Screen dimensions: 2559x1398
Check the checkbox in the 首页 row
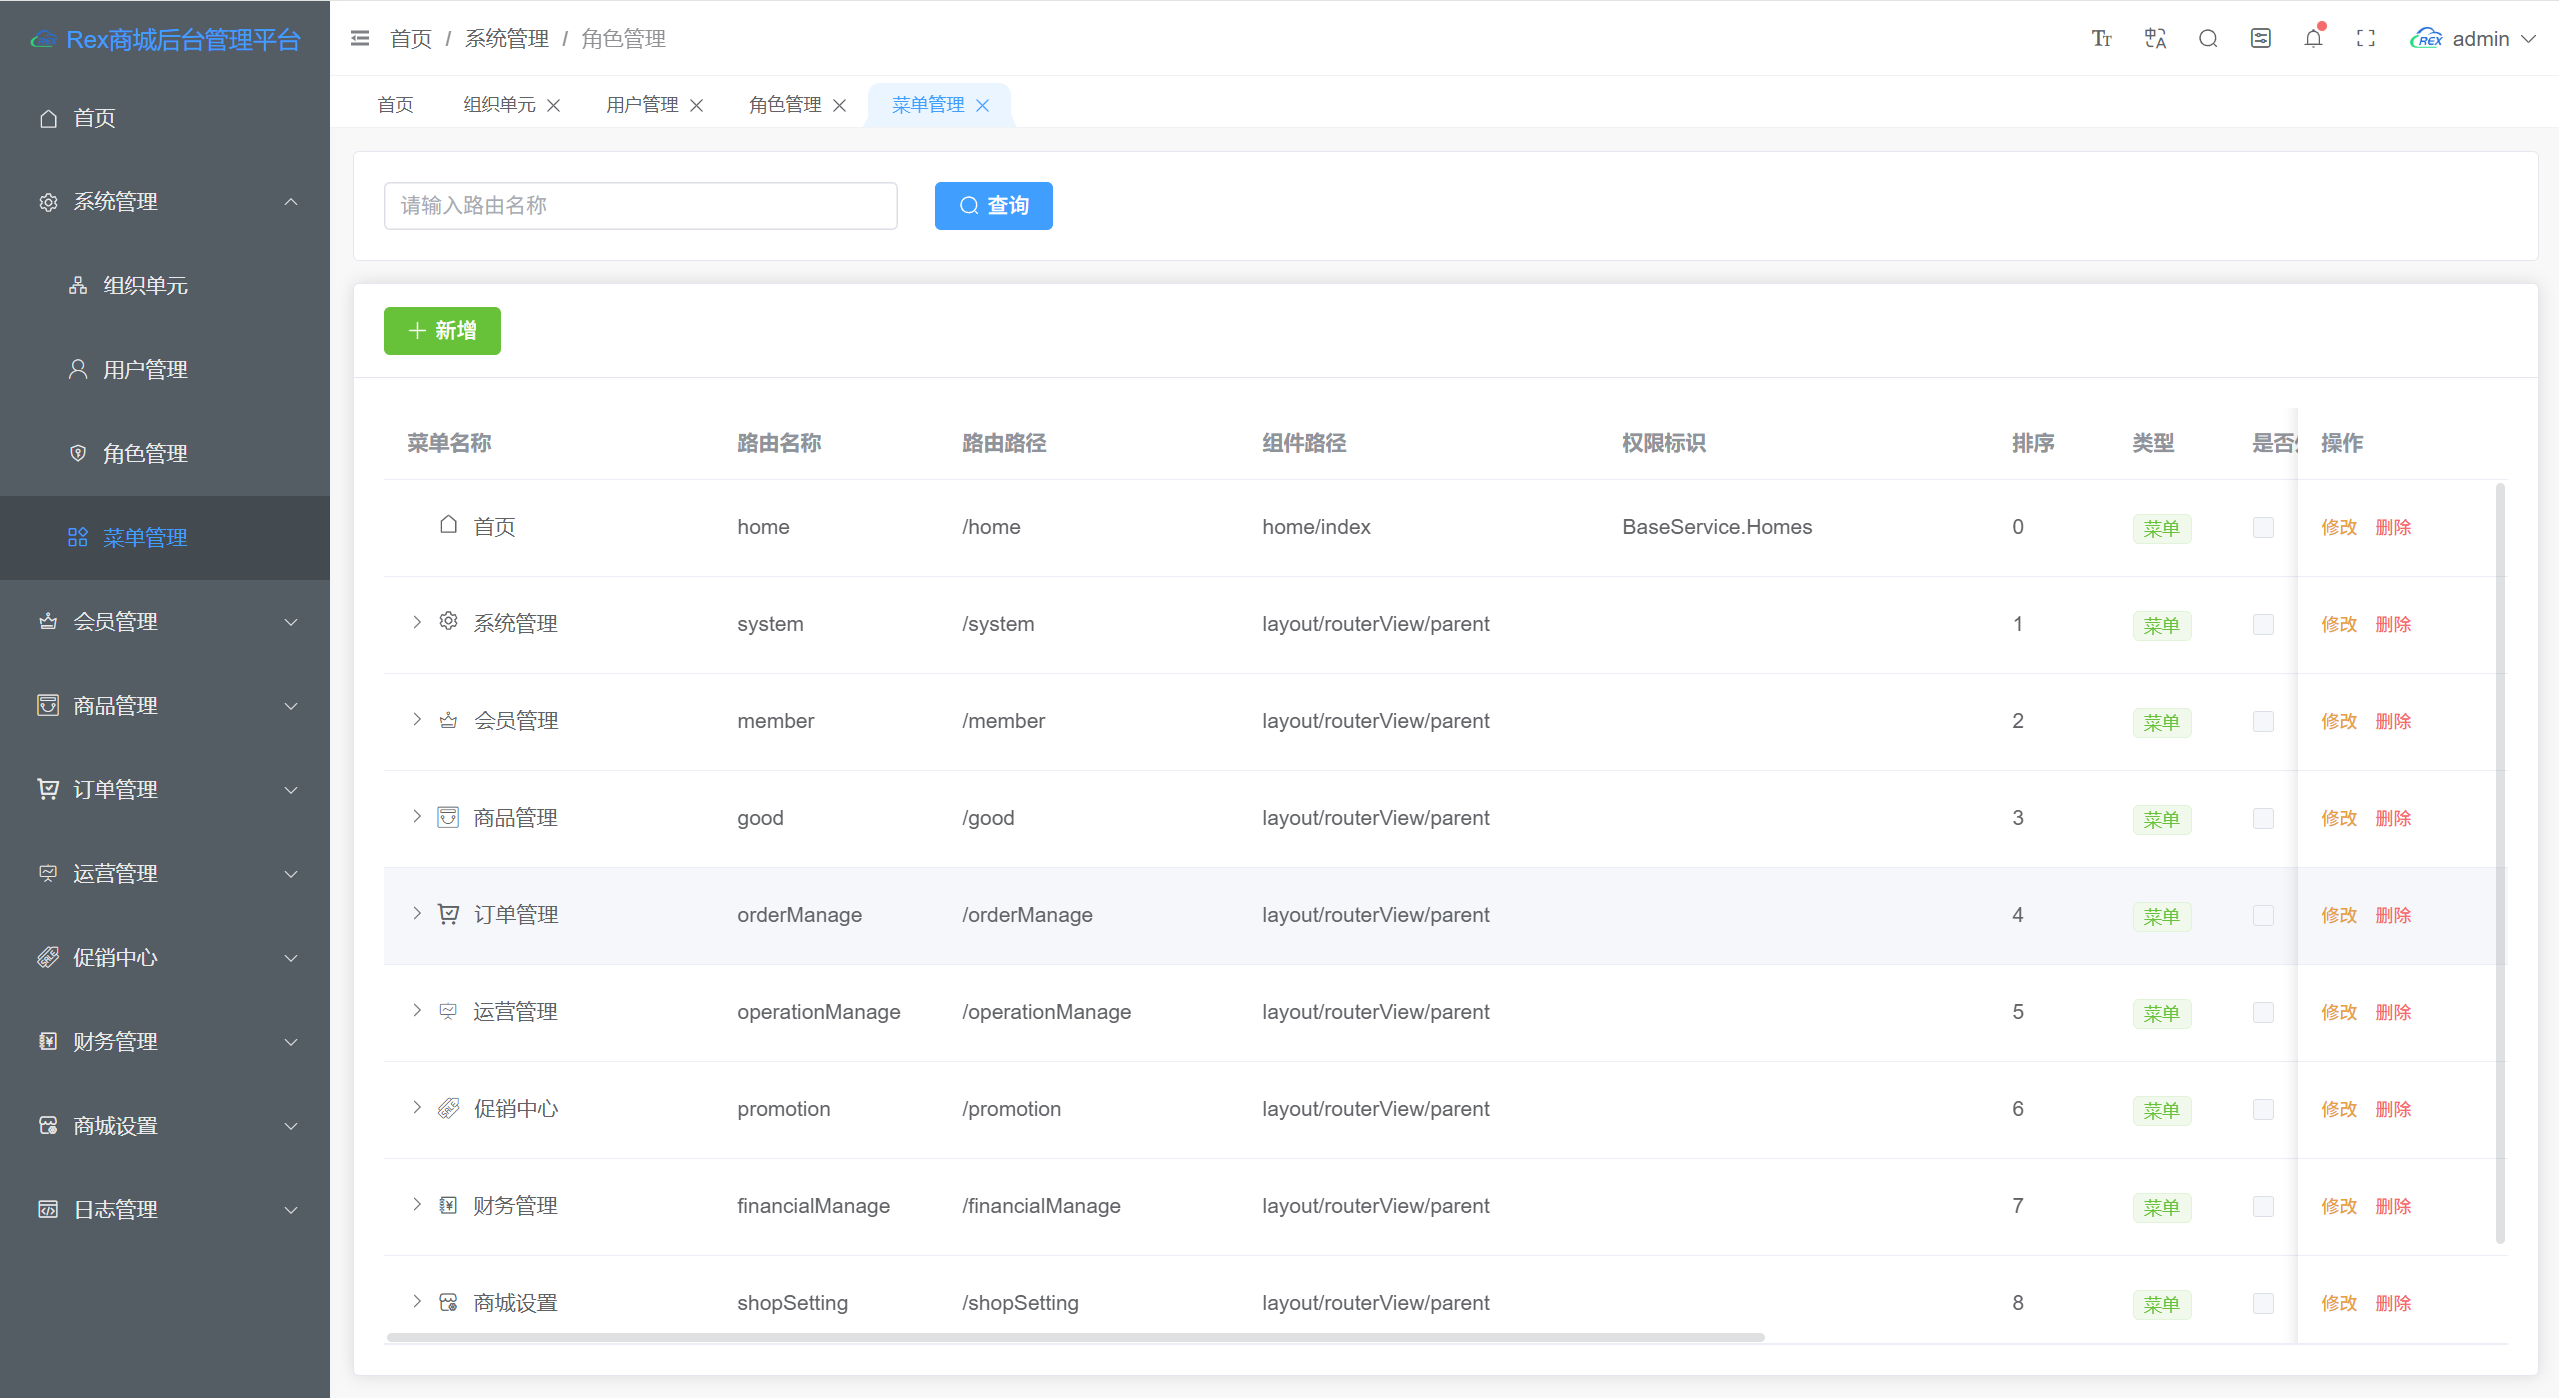pyautogui.click(x=2263, y=527)
